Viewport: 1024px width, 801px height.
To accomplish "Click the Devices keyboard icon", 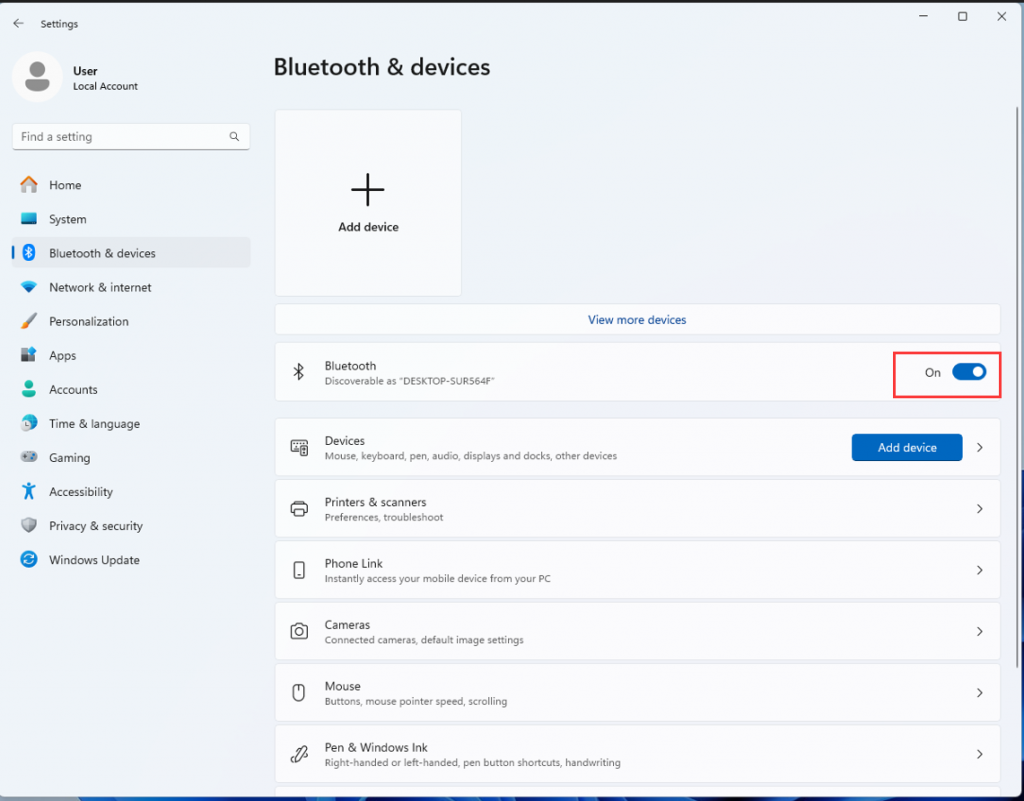I will click(299, 447).
